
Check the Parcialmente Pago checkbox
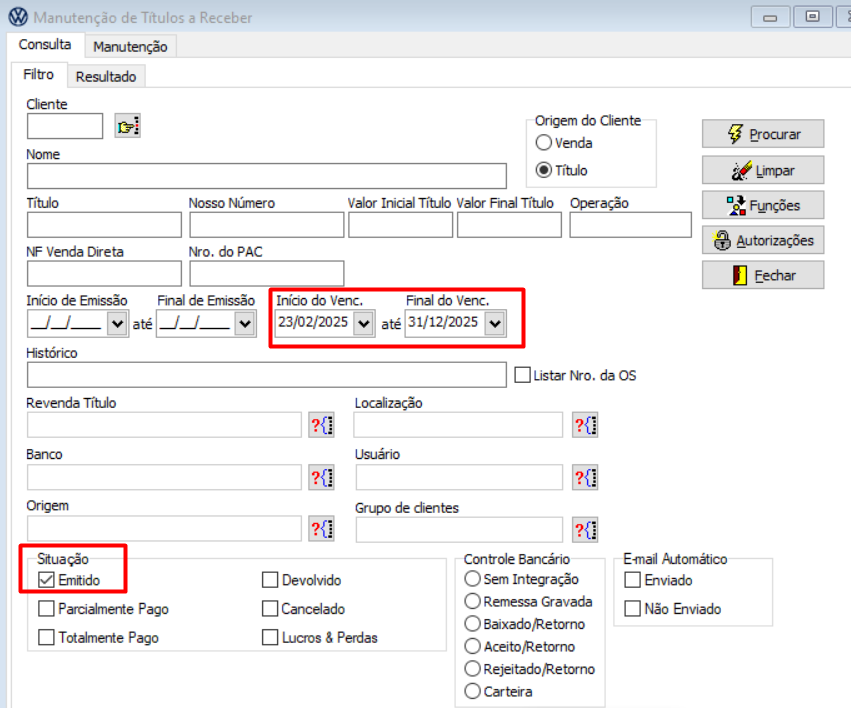click(46, 609)
